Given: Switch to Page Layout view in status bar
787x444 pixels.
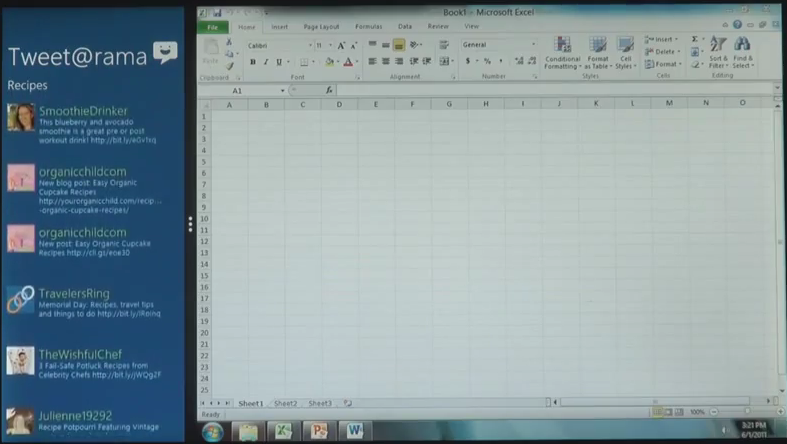Looking at the screenshot, I should pyautogui.click(x=668, y=412).
